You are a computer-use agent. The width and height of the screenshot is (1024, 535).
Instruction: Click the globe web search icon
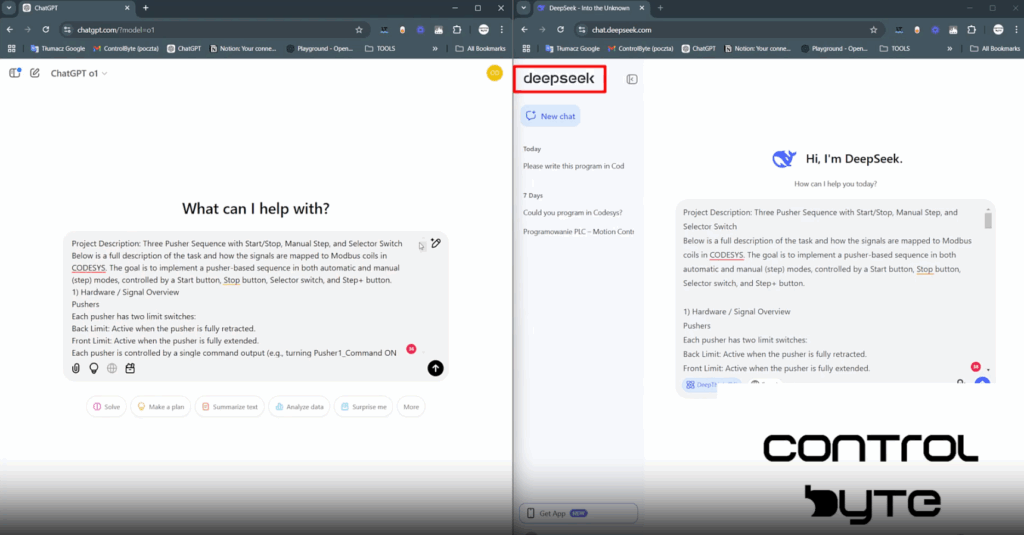click(112, 368)
